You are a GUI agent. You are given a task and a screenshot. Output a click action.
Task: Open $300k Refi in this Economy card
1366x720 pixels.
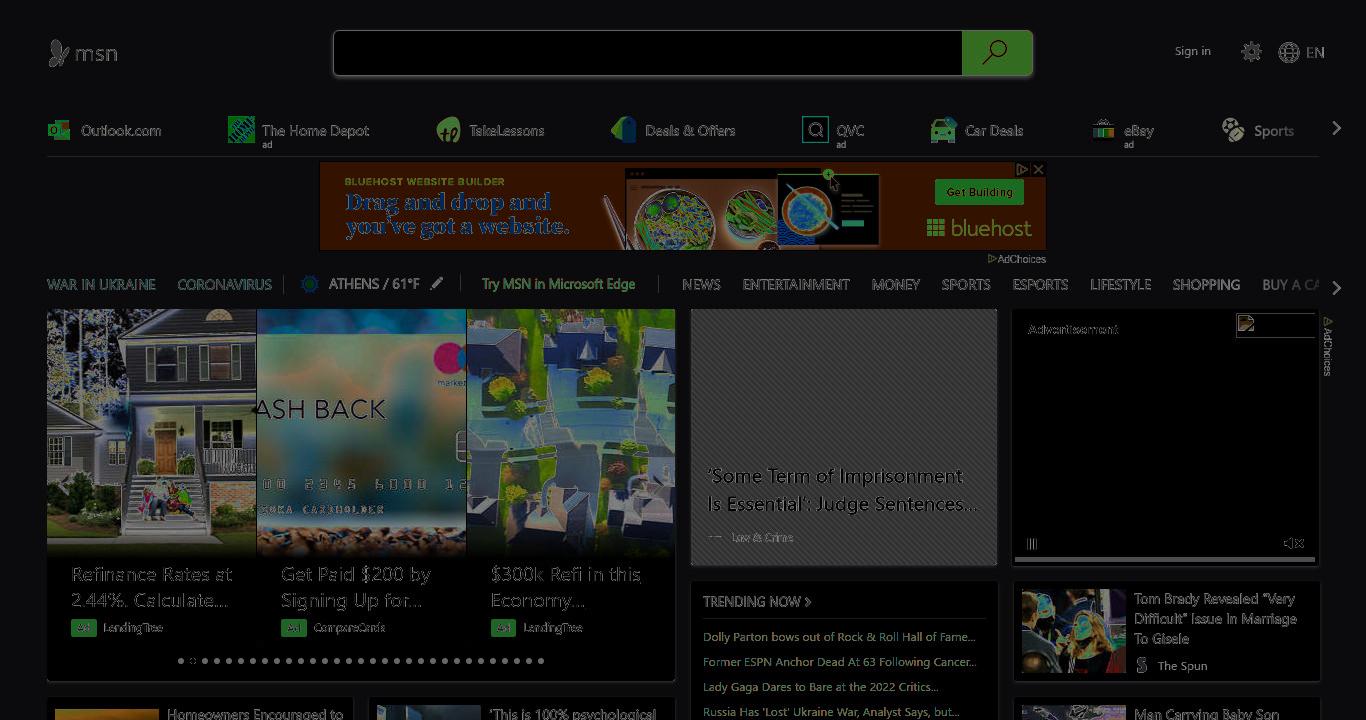[566, 587]
